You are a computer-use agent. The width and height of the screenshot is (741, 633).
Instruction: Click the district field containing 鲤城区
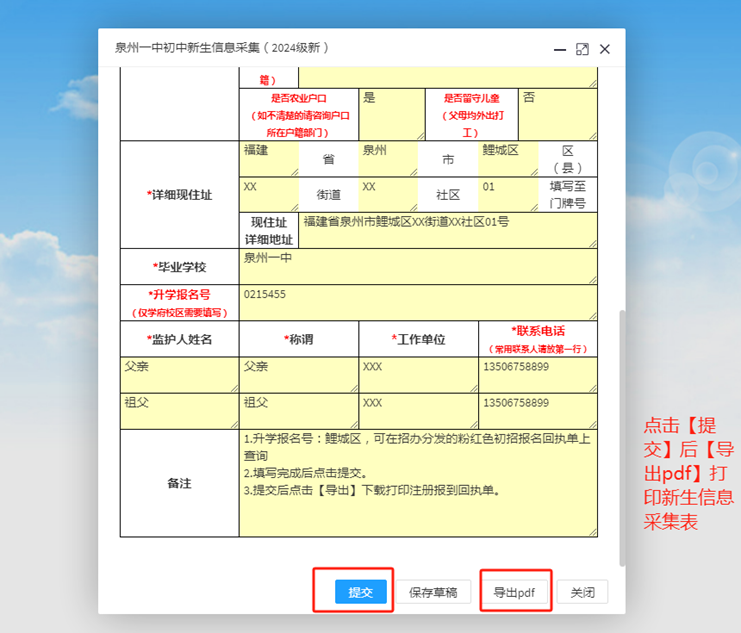coord(507,158)
